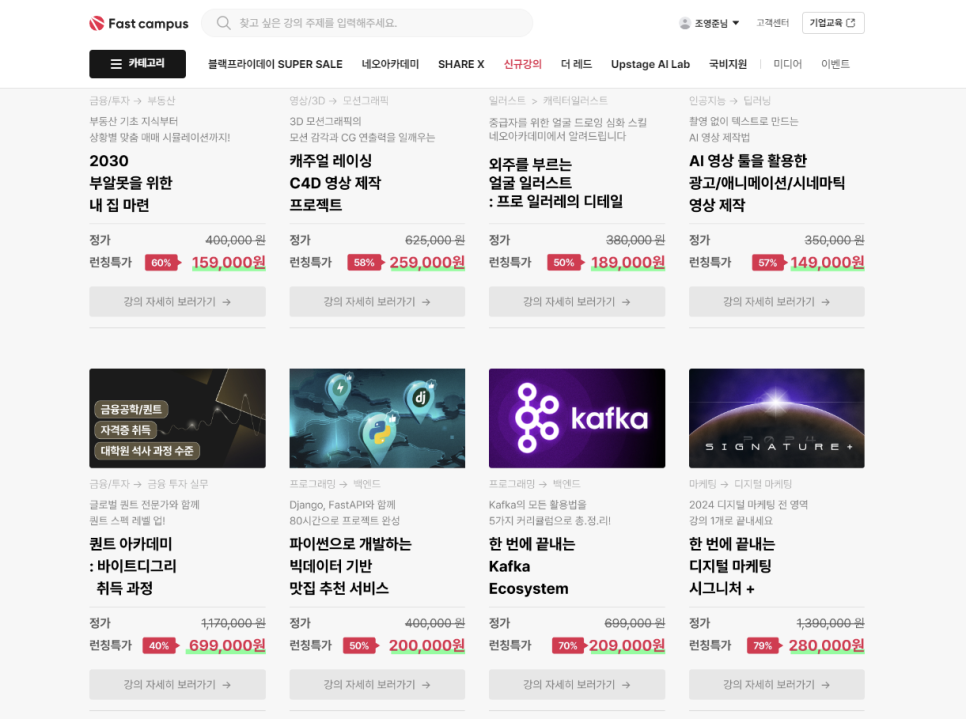Image resolution: width=966 pixels, height=719 pixels.
Task: Click the 40% discount badge
Action: point(160,645)
